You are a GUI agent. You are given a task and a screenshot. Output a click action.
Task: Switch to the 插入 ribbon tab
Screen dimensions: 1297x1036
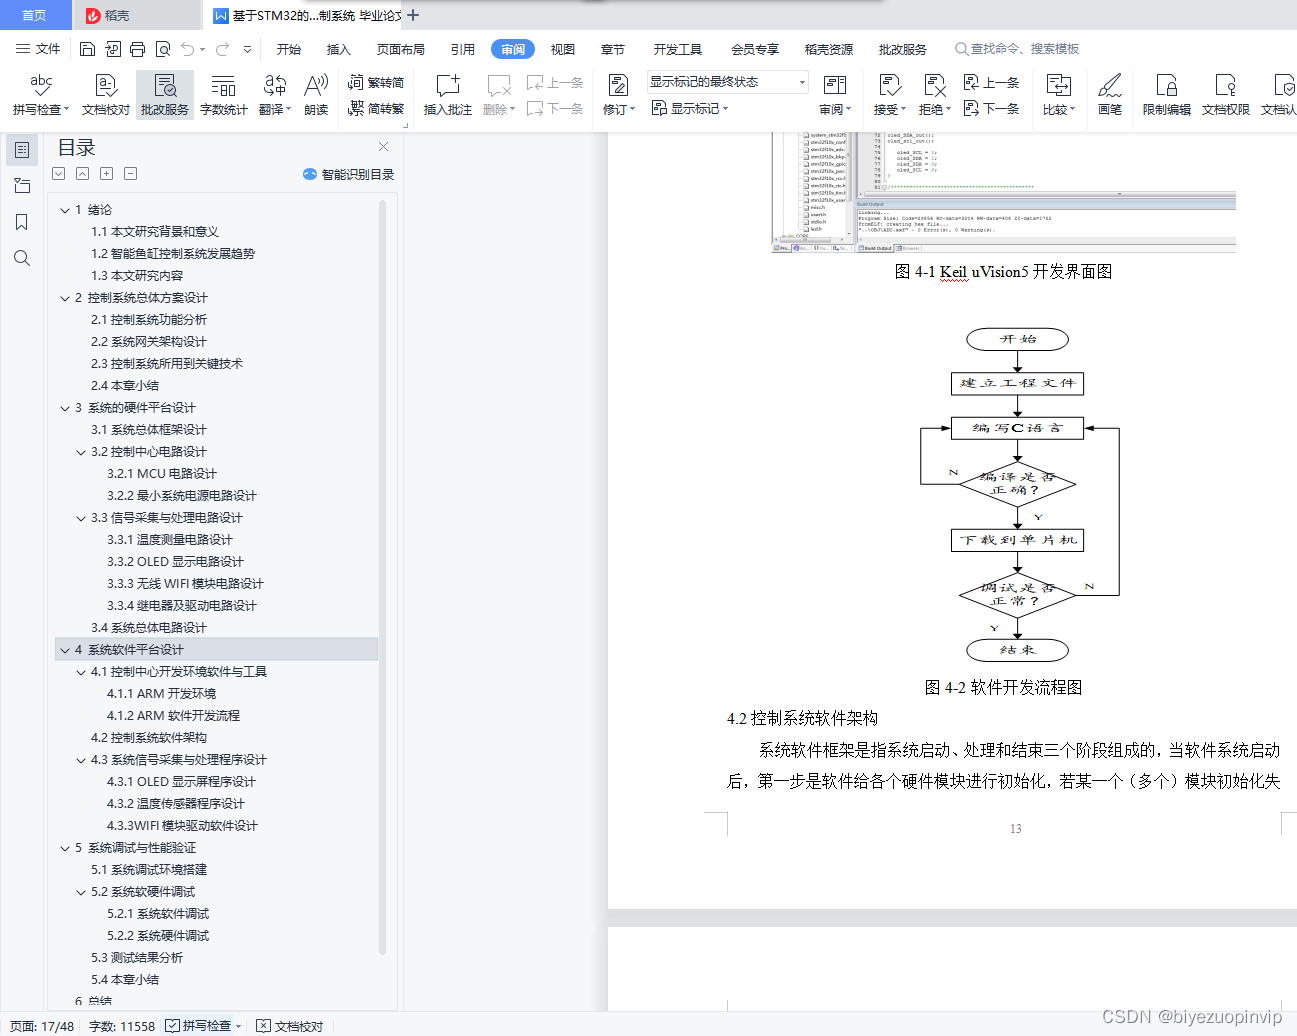click(x=339, y=49)
